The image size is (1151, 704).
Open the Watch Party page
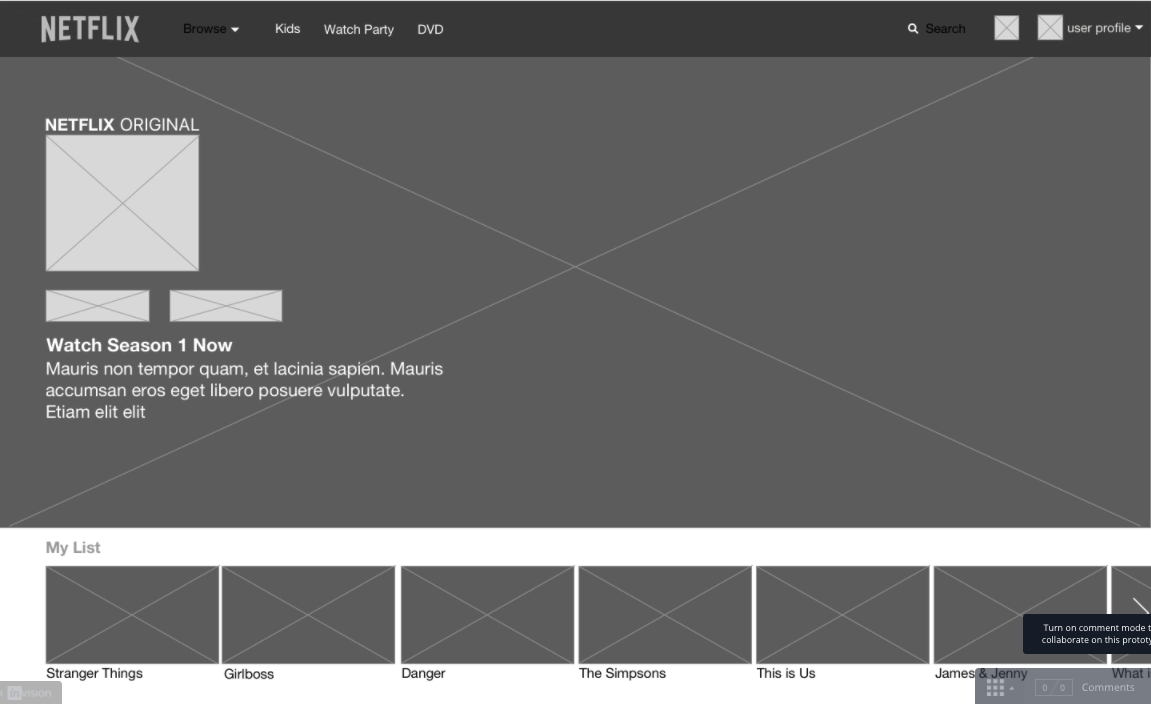pos(358,29)
